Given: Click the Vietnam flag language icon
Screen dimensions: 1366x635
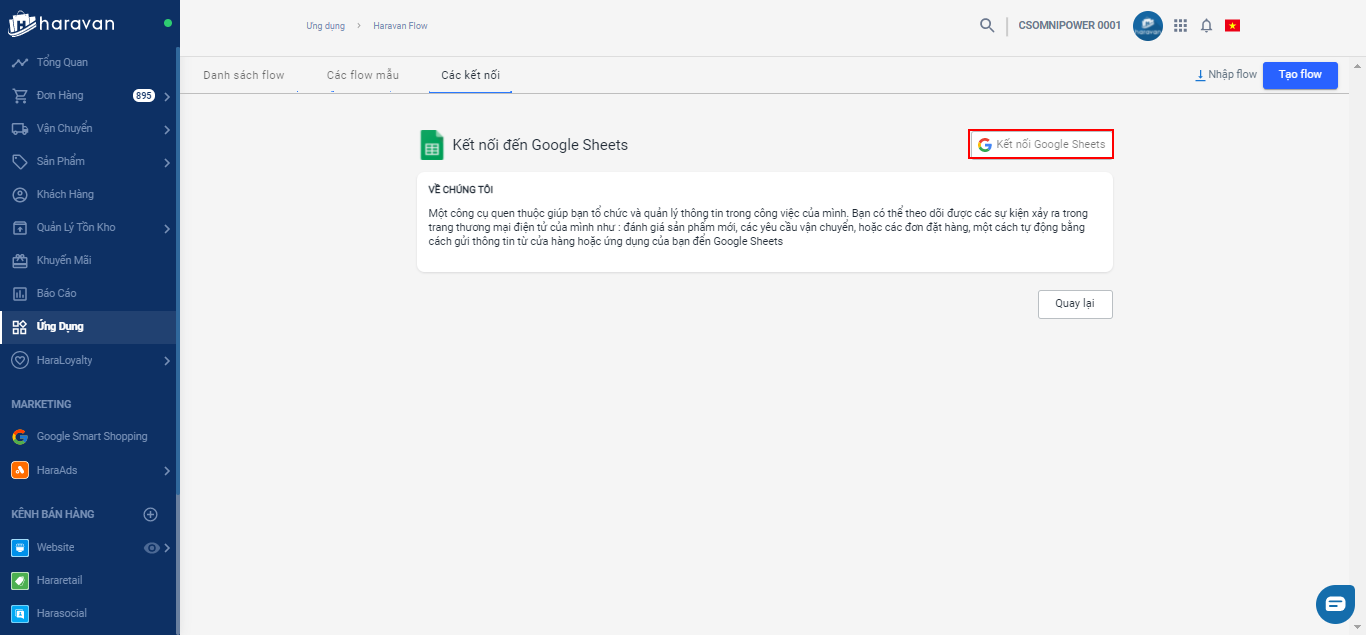Looking at the screenshot, I should pyautogui.click(x=1232, y=26).
